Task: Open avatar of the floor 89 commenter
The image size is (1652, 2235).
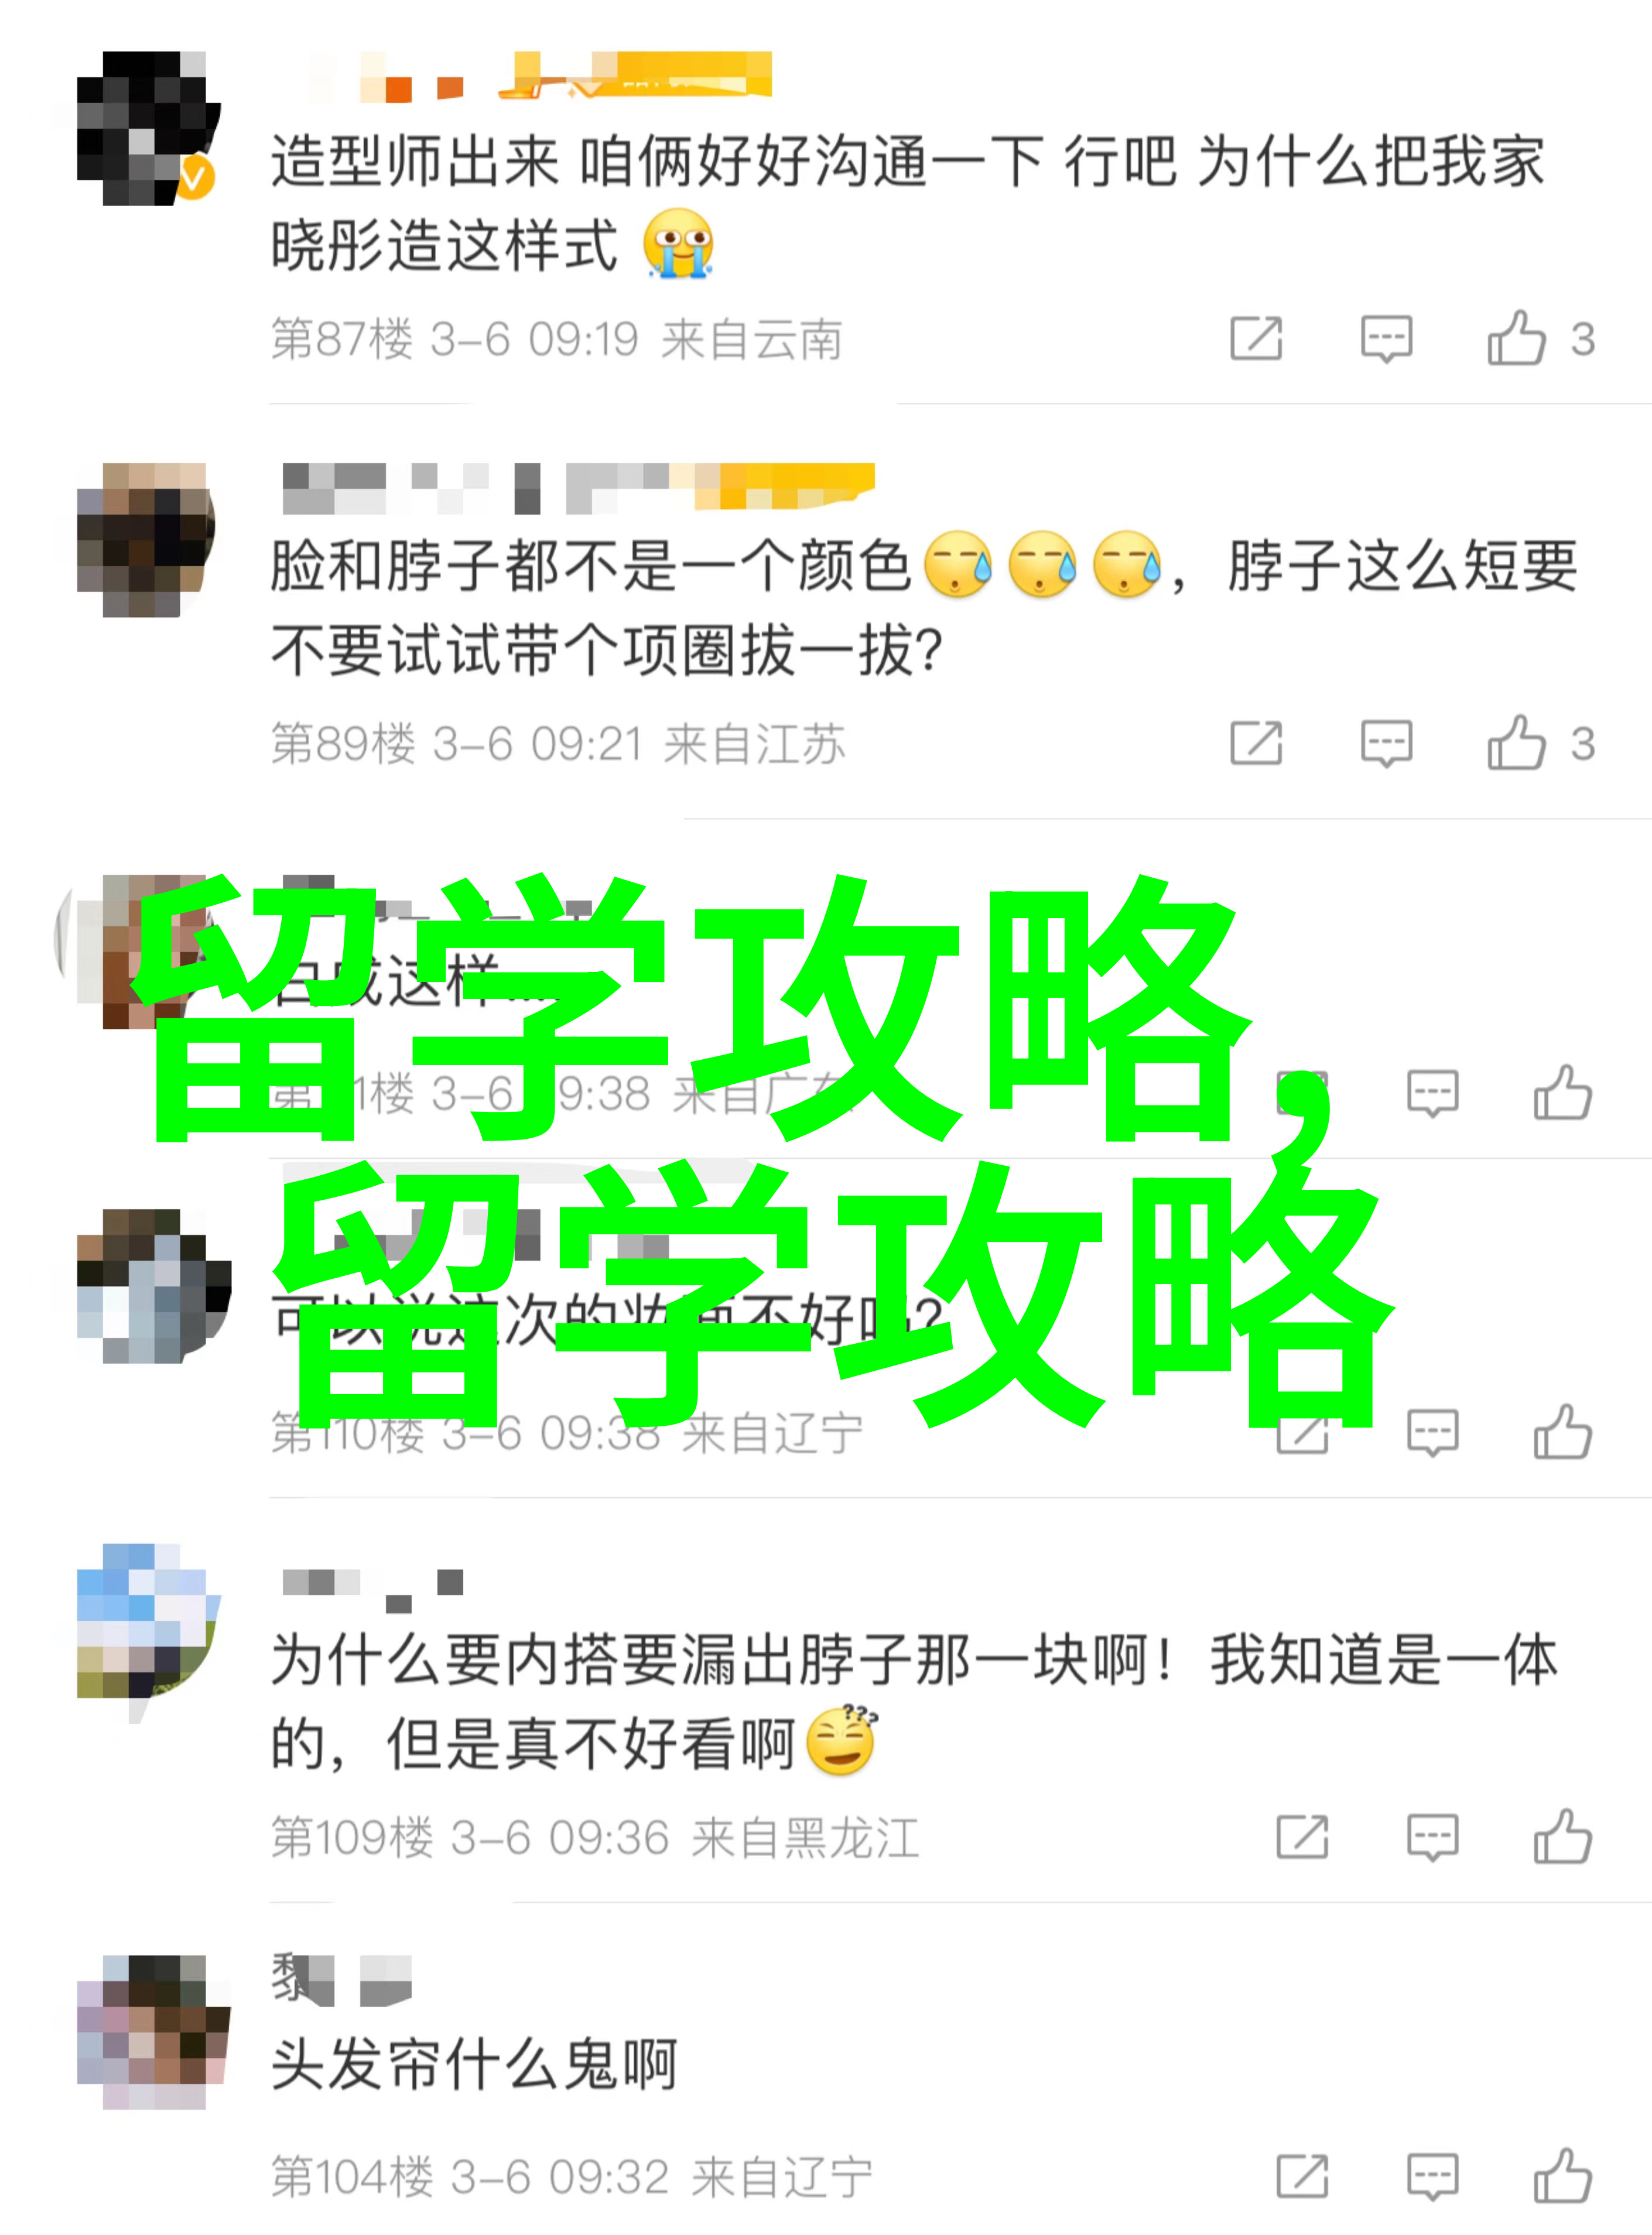Action: [x=146, y=540]
